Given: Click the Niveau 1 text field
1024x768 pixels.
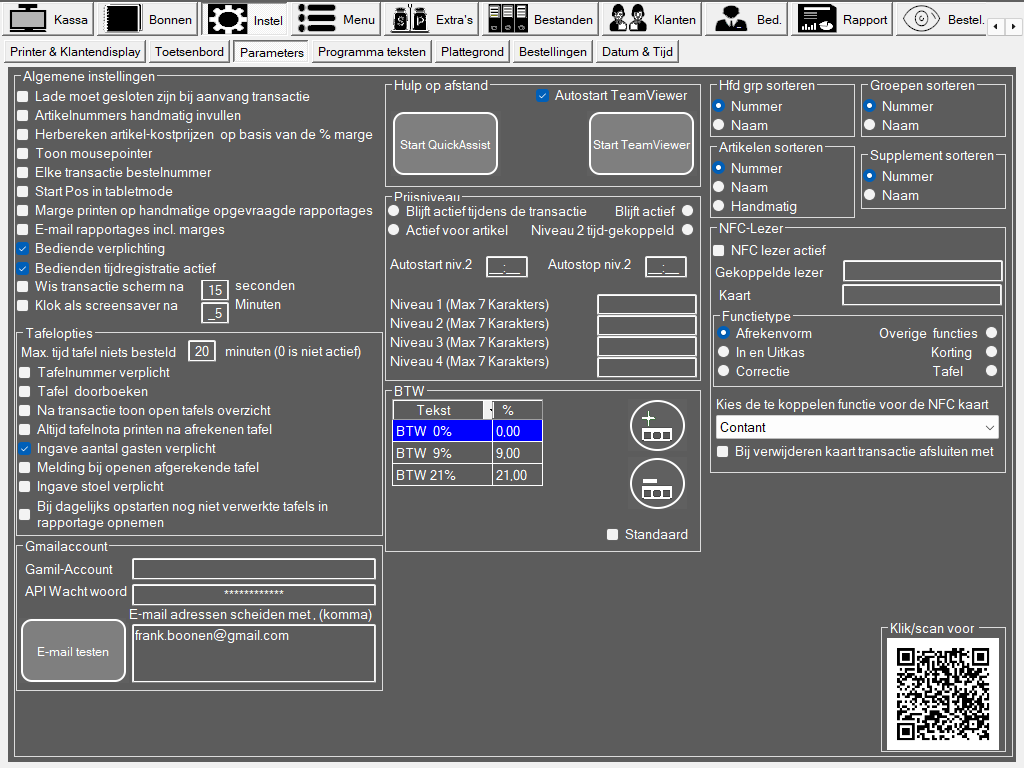Looking at the screenshot, I should 646,305.
